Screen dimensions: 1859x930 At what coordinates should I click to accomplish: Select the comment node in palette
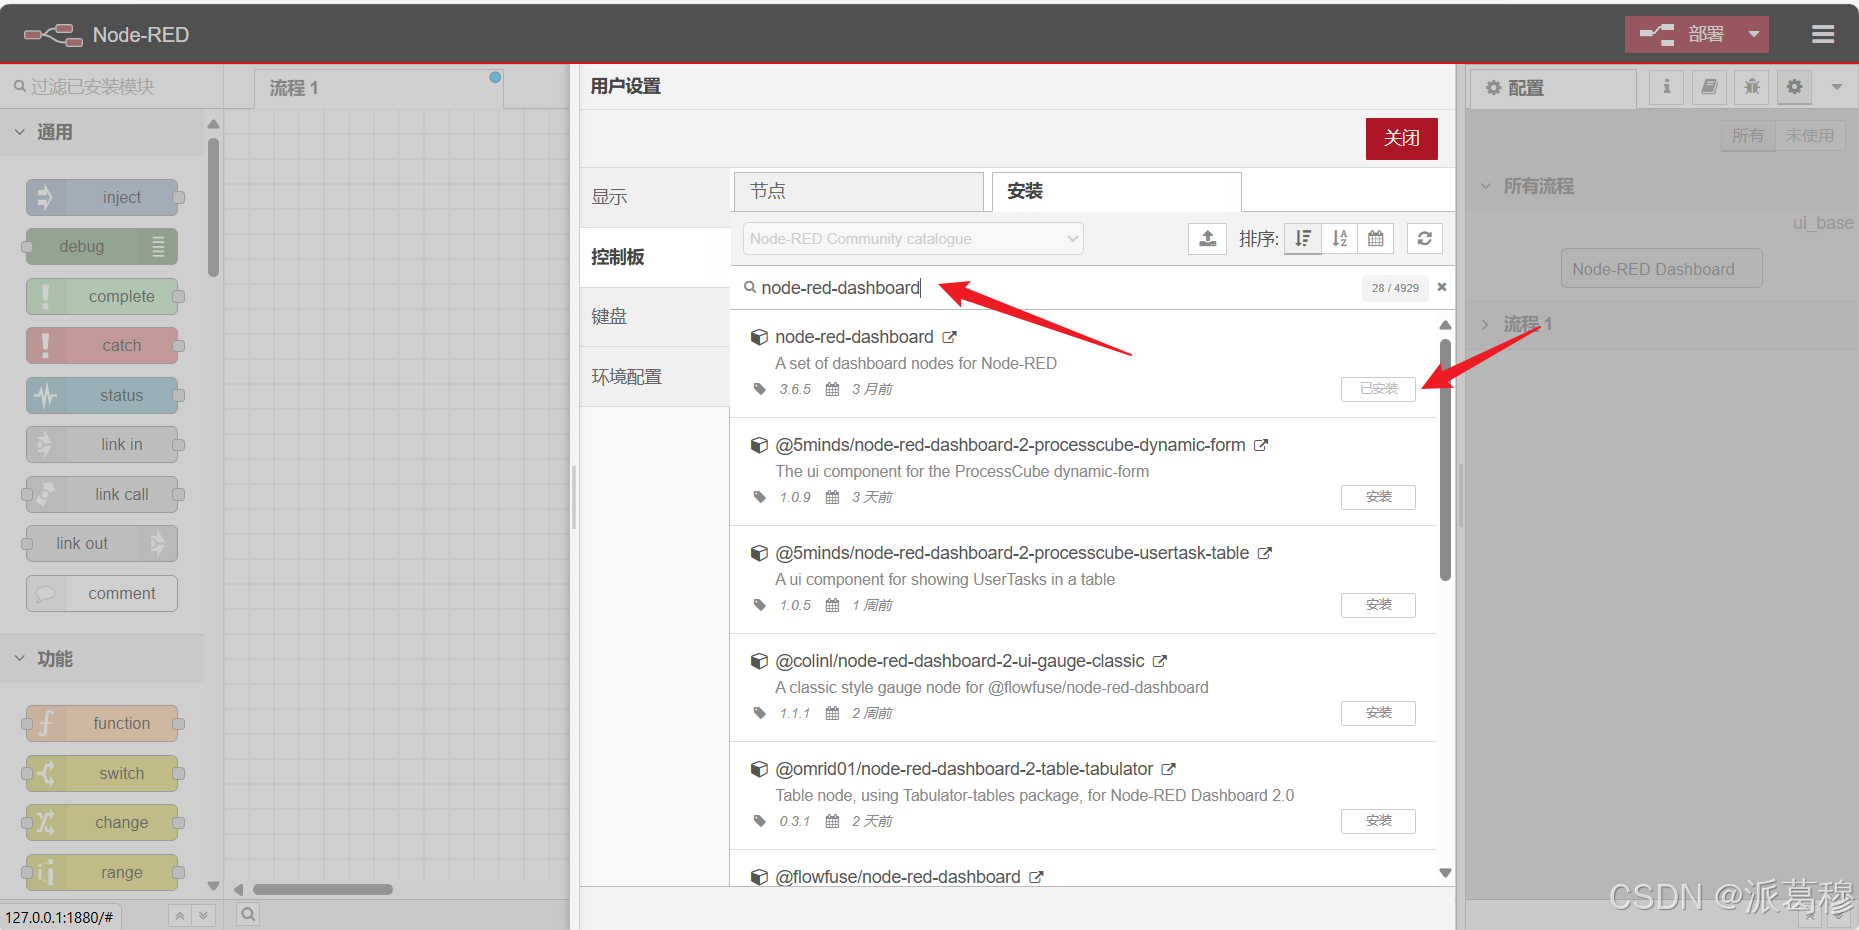pos(102,594)
